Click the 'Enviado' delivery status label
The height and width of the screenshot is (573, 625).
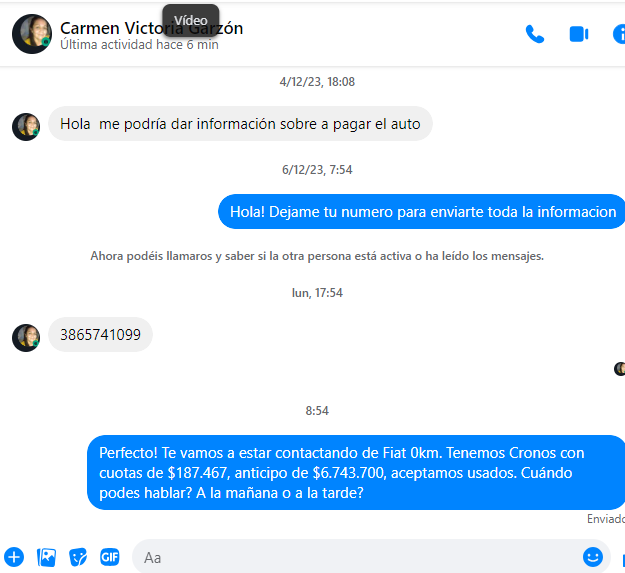pyautogui.click(x=605, y=519)
